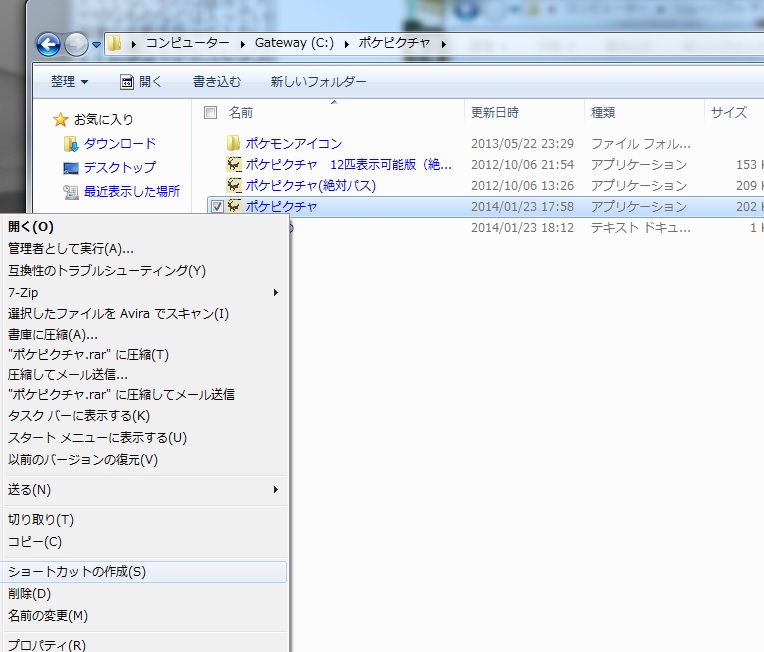Screen dimensions: 764x652
Task: Open デスクトップ in the favorites list
Action: [119, 168]
